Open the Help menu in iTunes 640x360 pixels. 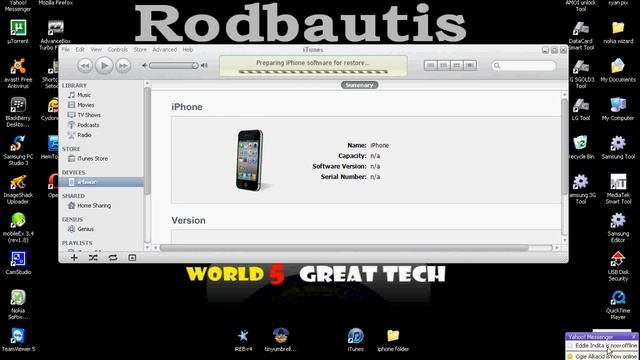pyautogui.click(x=188, y=49)
